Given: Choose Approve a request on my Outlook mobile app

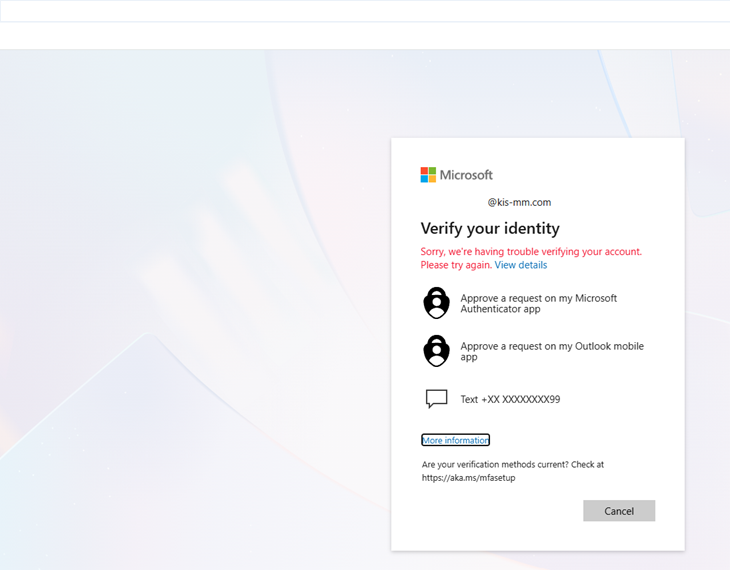Looking at the screenshot, I should click(538, 351).
